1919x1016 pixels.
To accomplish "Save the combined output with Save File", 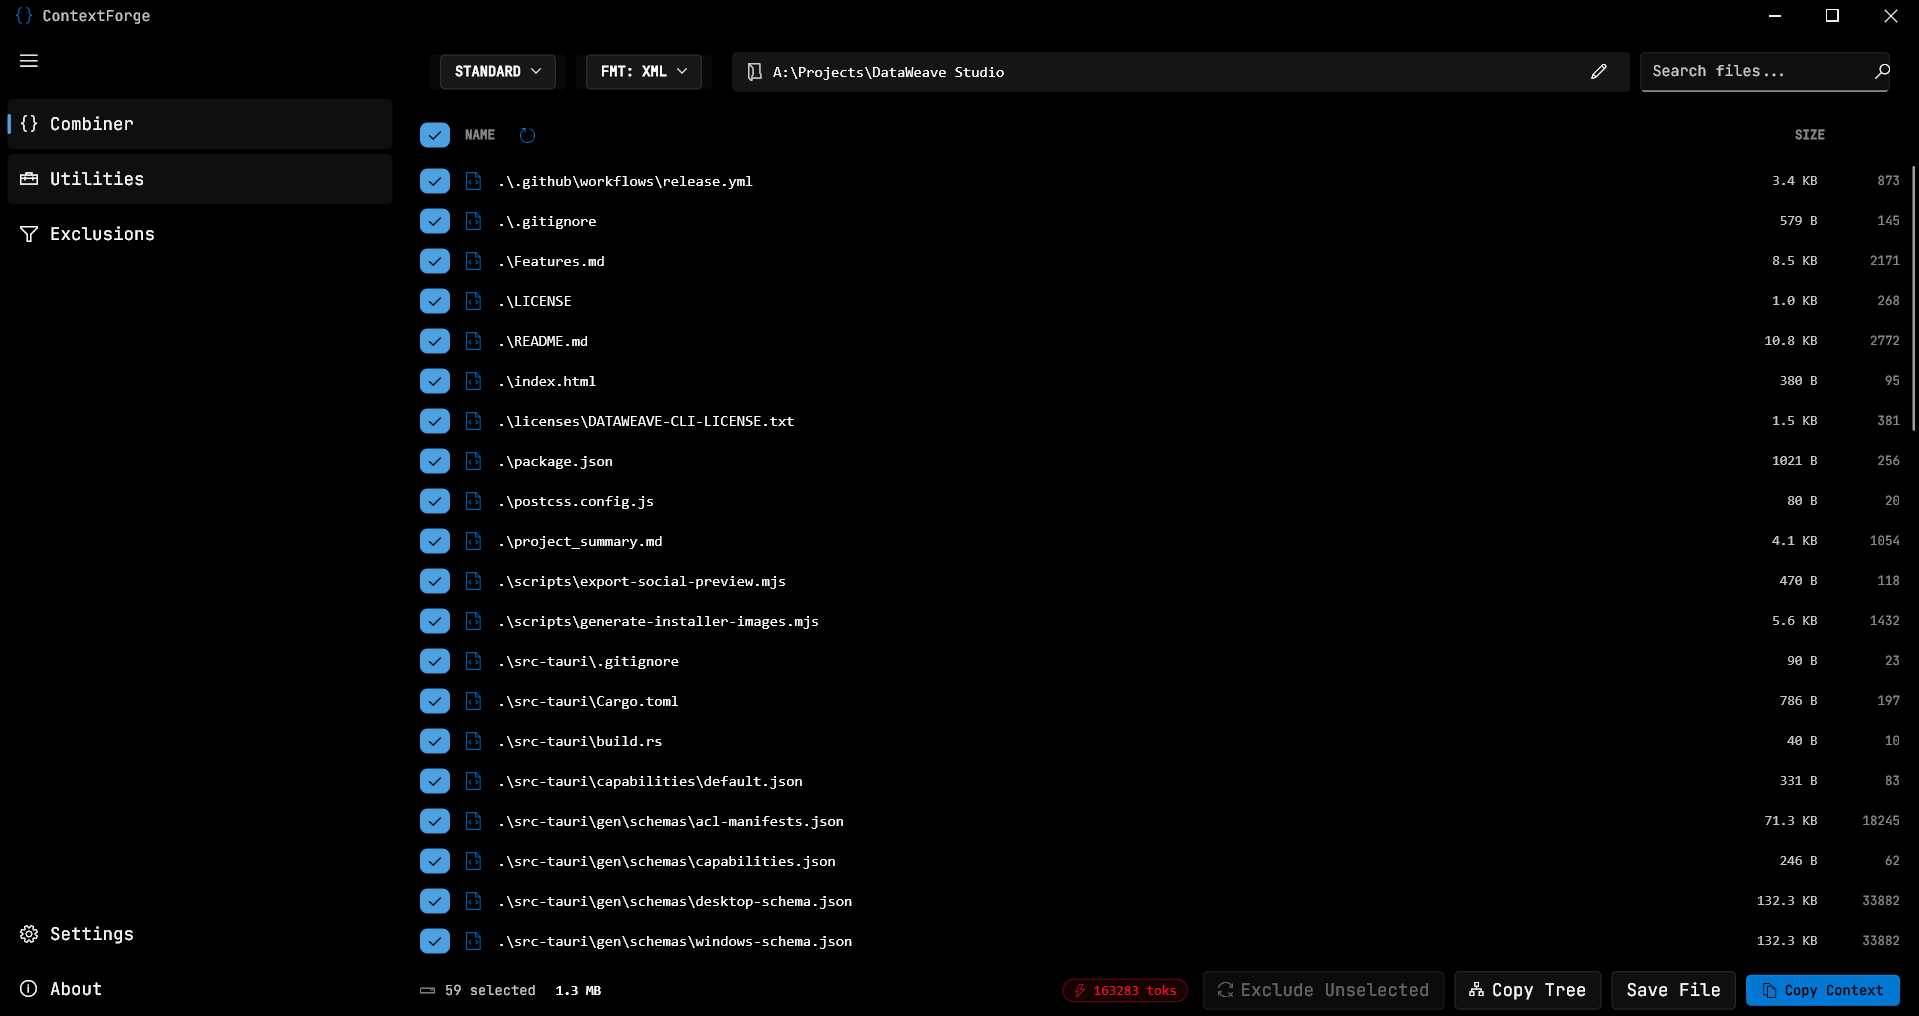I will pos(1672,990).
